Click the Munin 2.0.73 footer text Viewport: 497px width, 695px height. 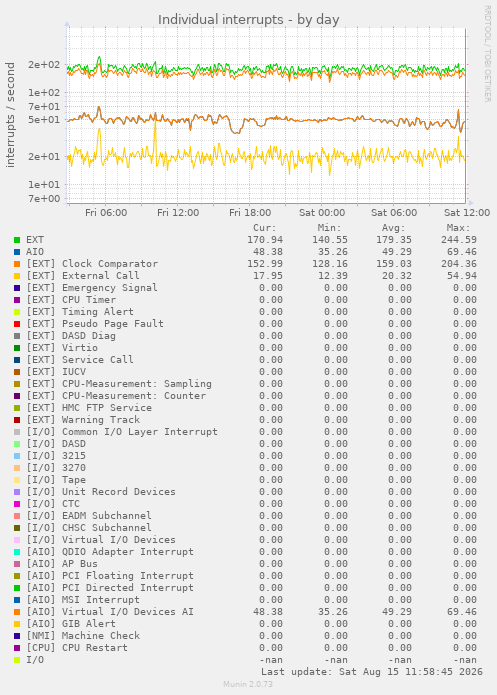pyautogui.click(x=248, y=684)
